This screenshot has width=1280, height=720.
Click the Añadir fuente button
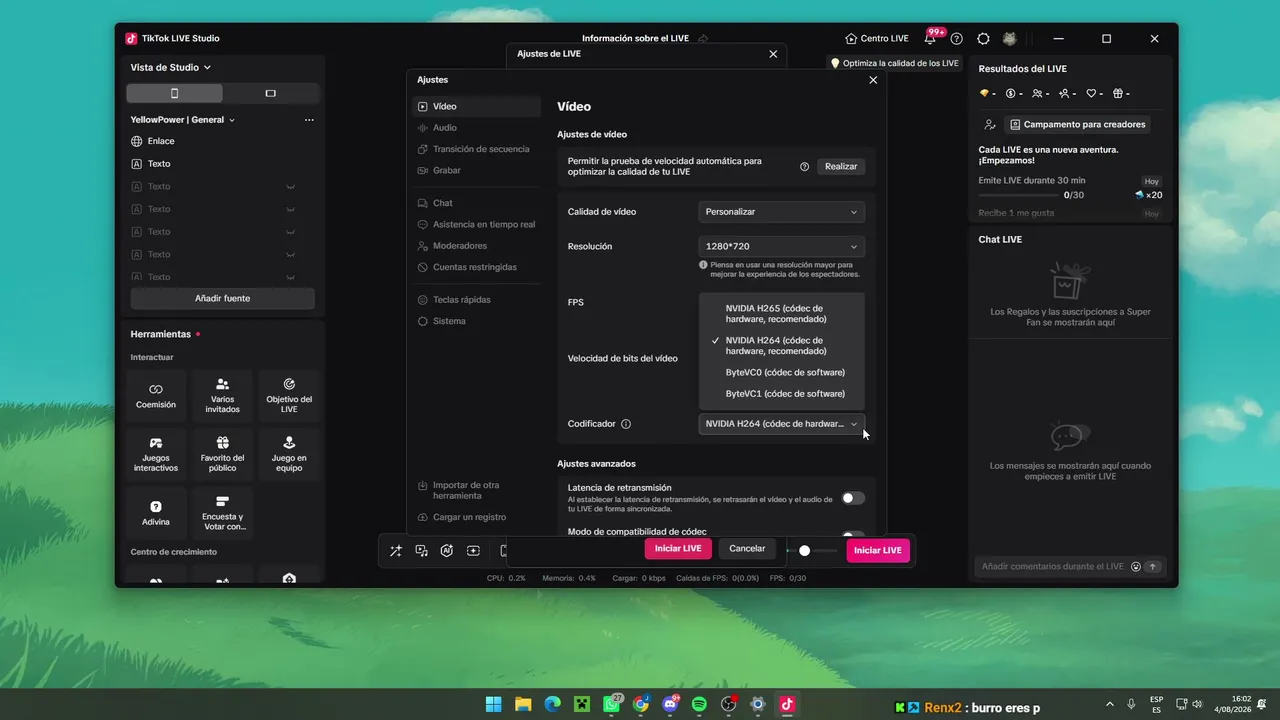(223, 298)
